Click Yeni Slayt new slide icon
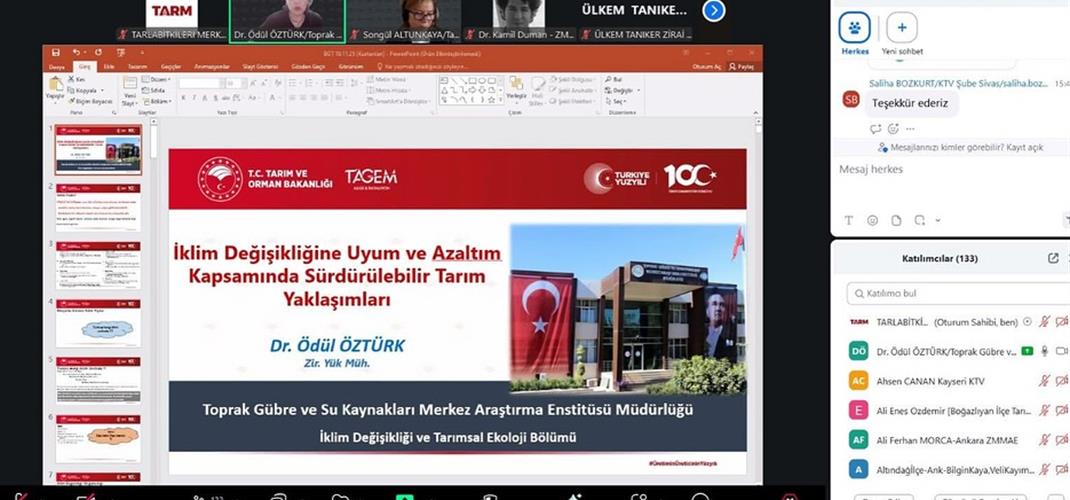This screenshot has width=1070, height=500. 130,85
